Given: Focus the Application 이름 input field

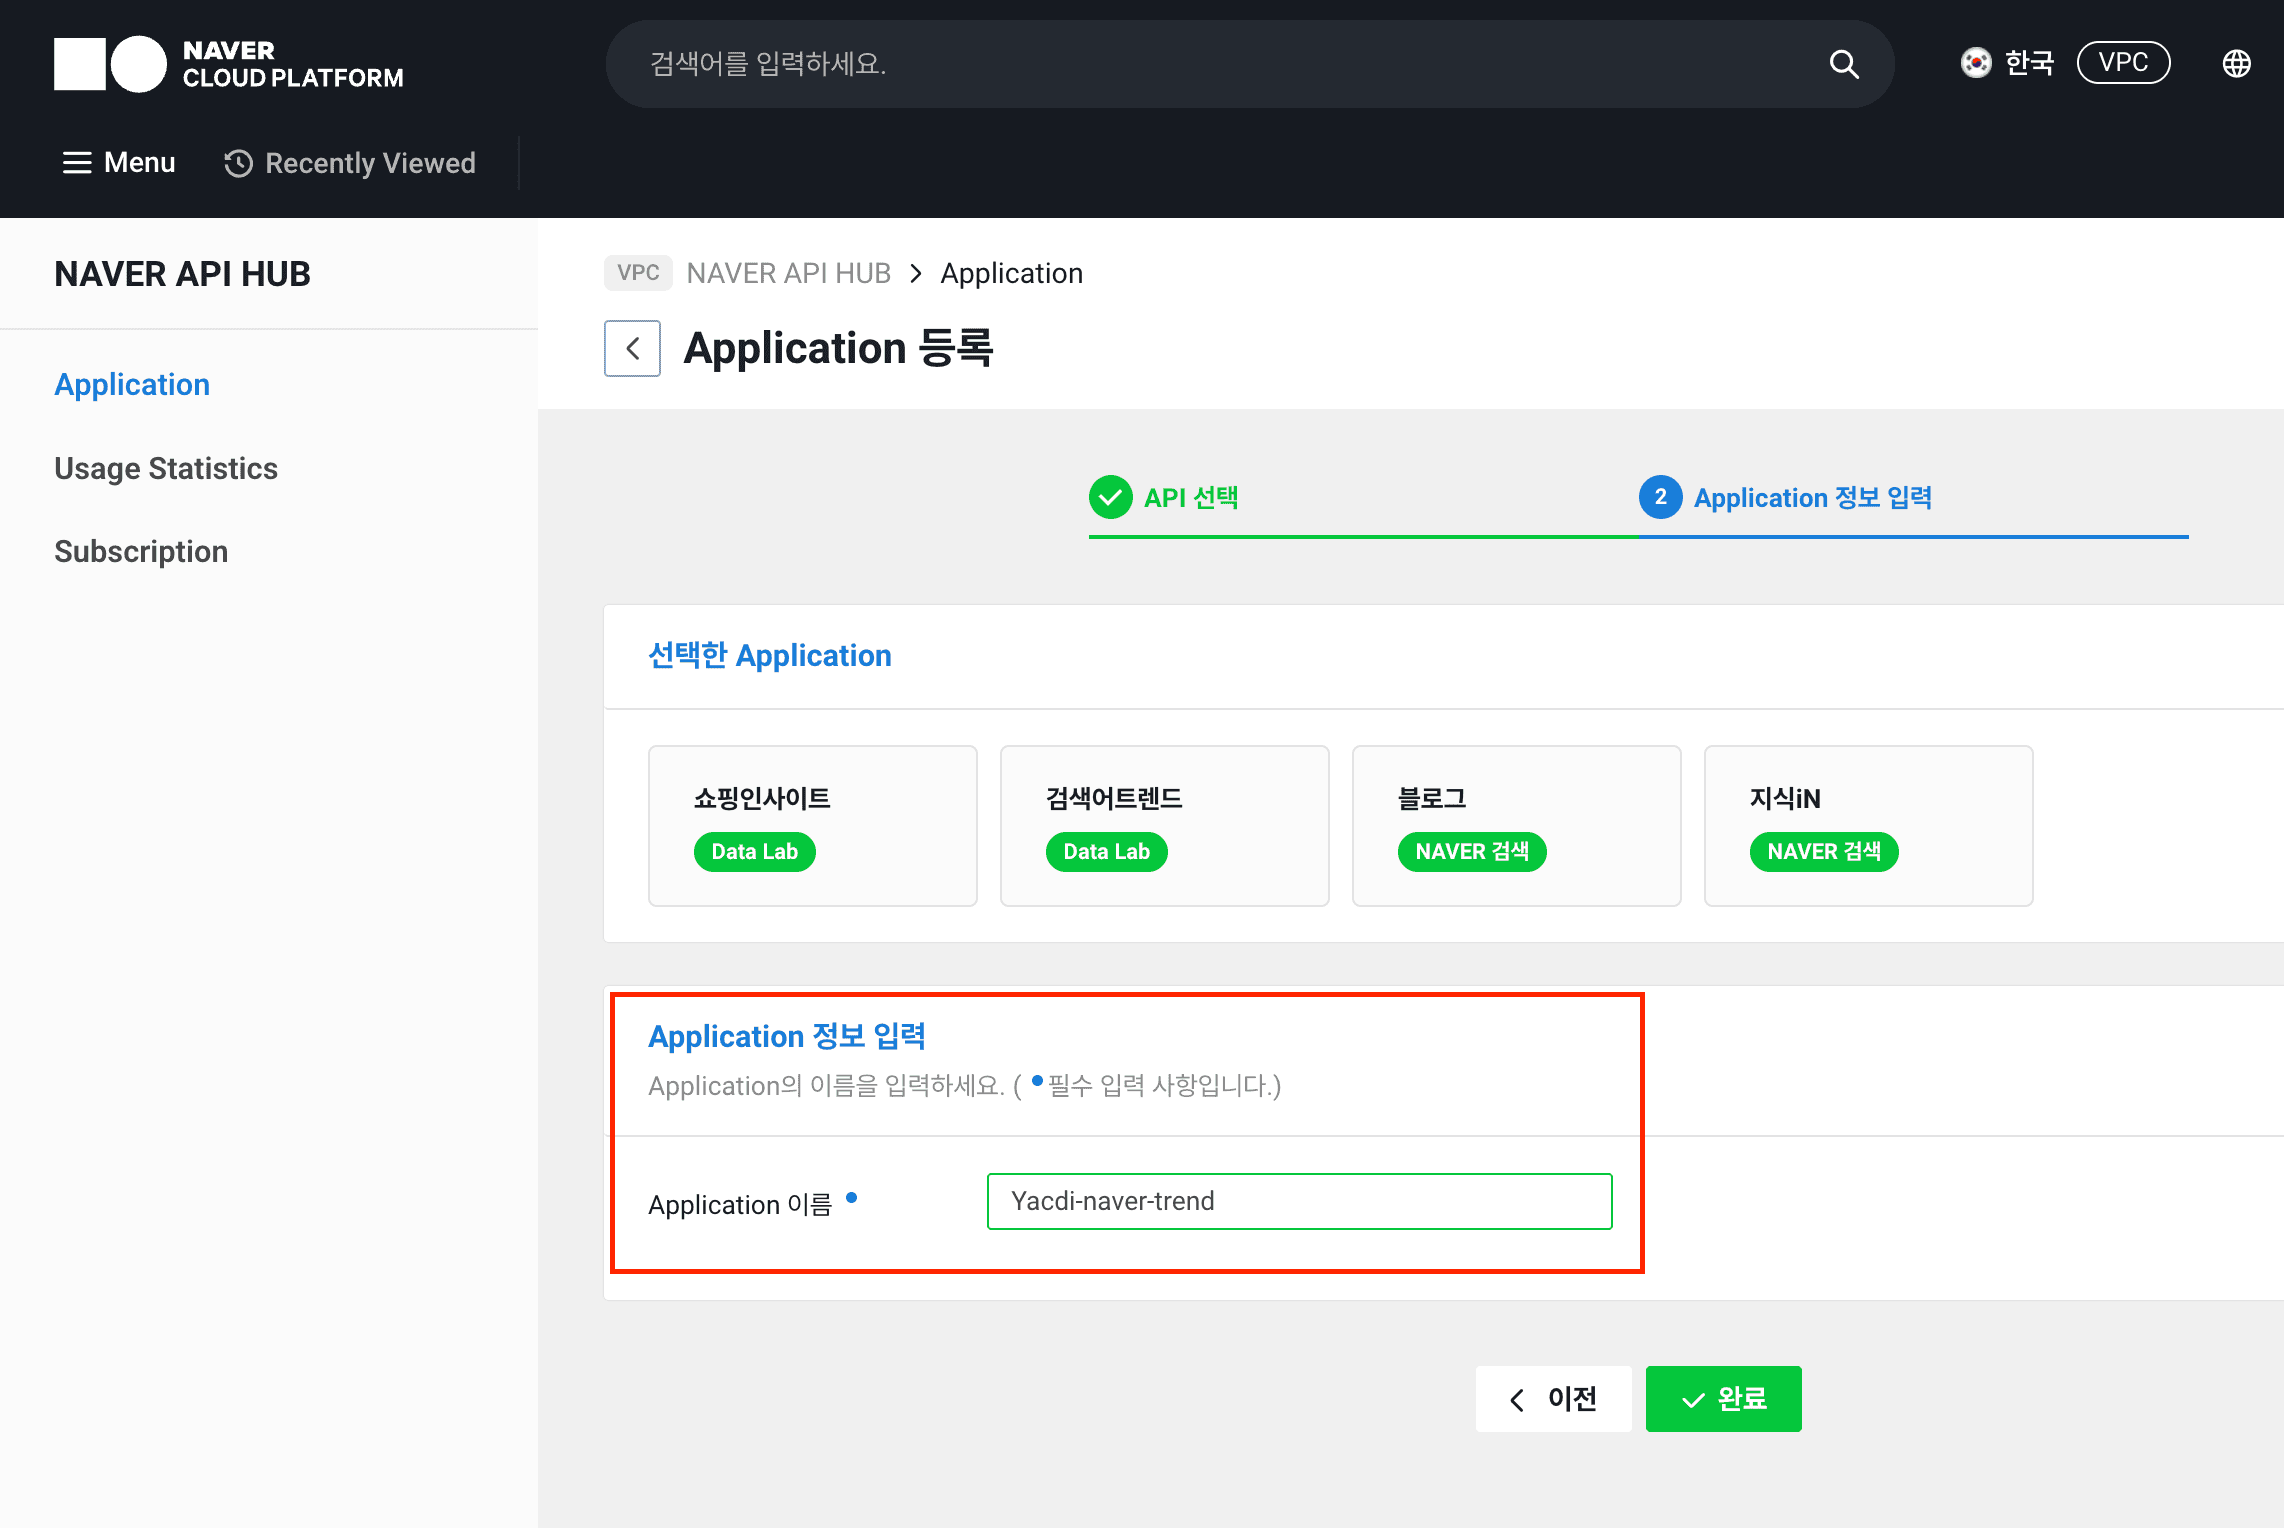Looking at the screenshot, I should (x=1299, y=1201).
